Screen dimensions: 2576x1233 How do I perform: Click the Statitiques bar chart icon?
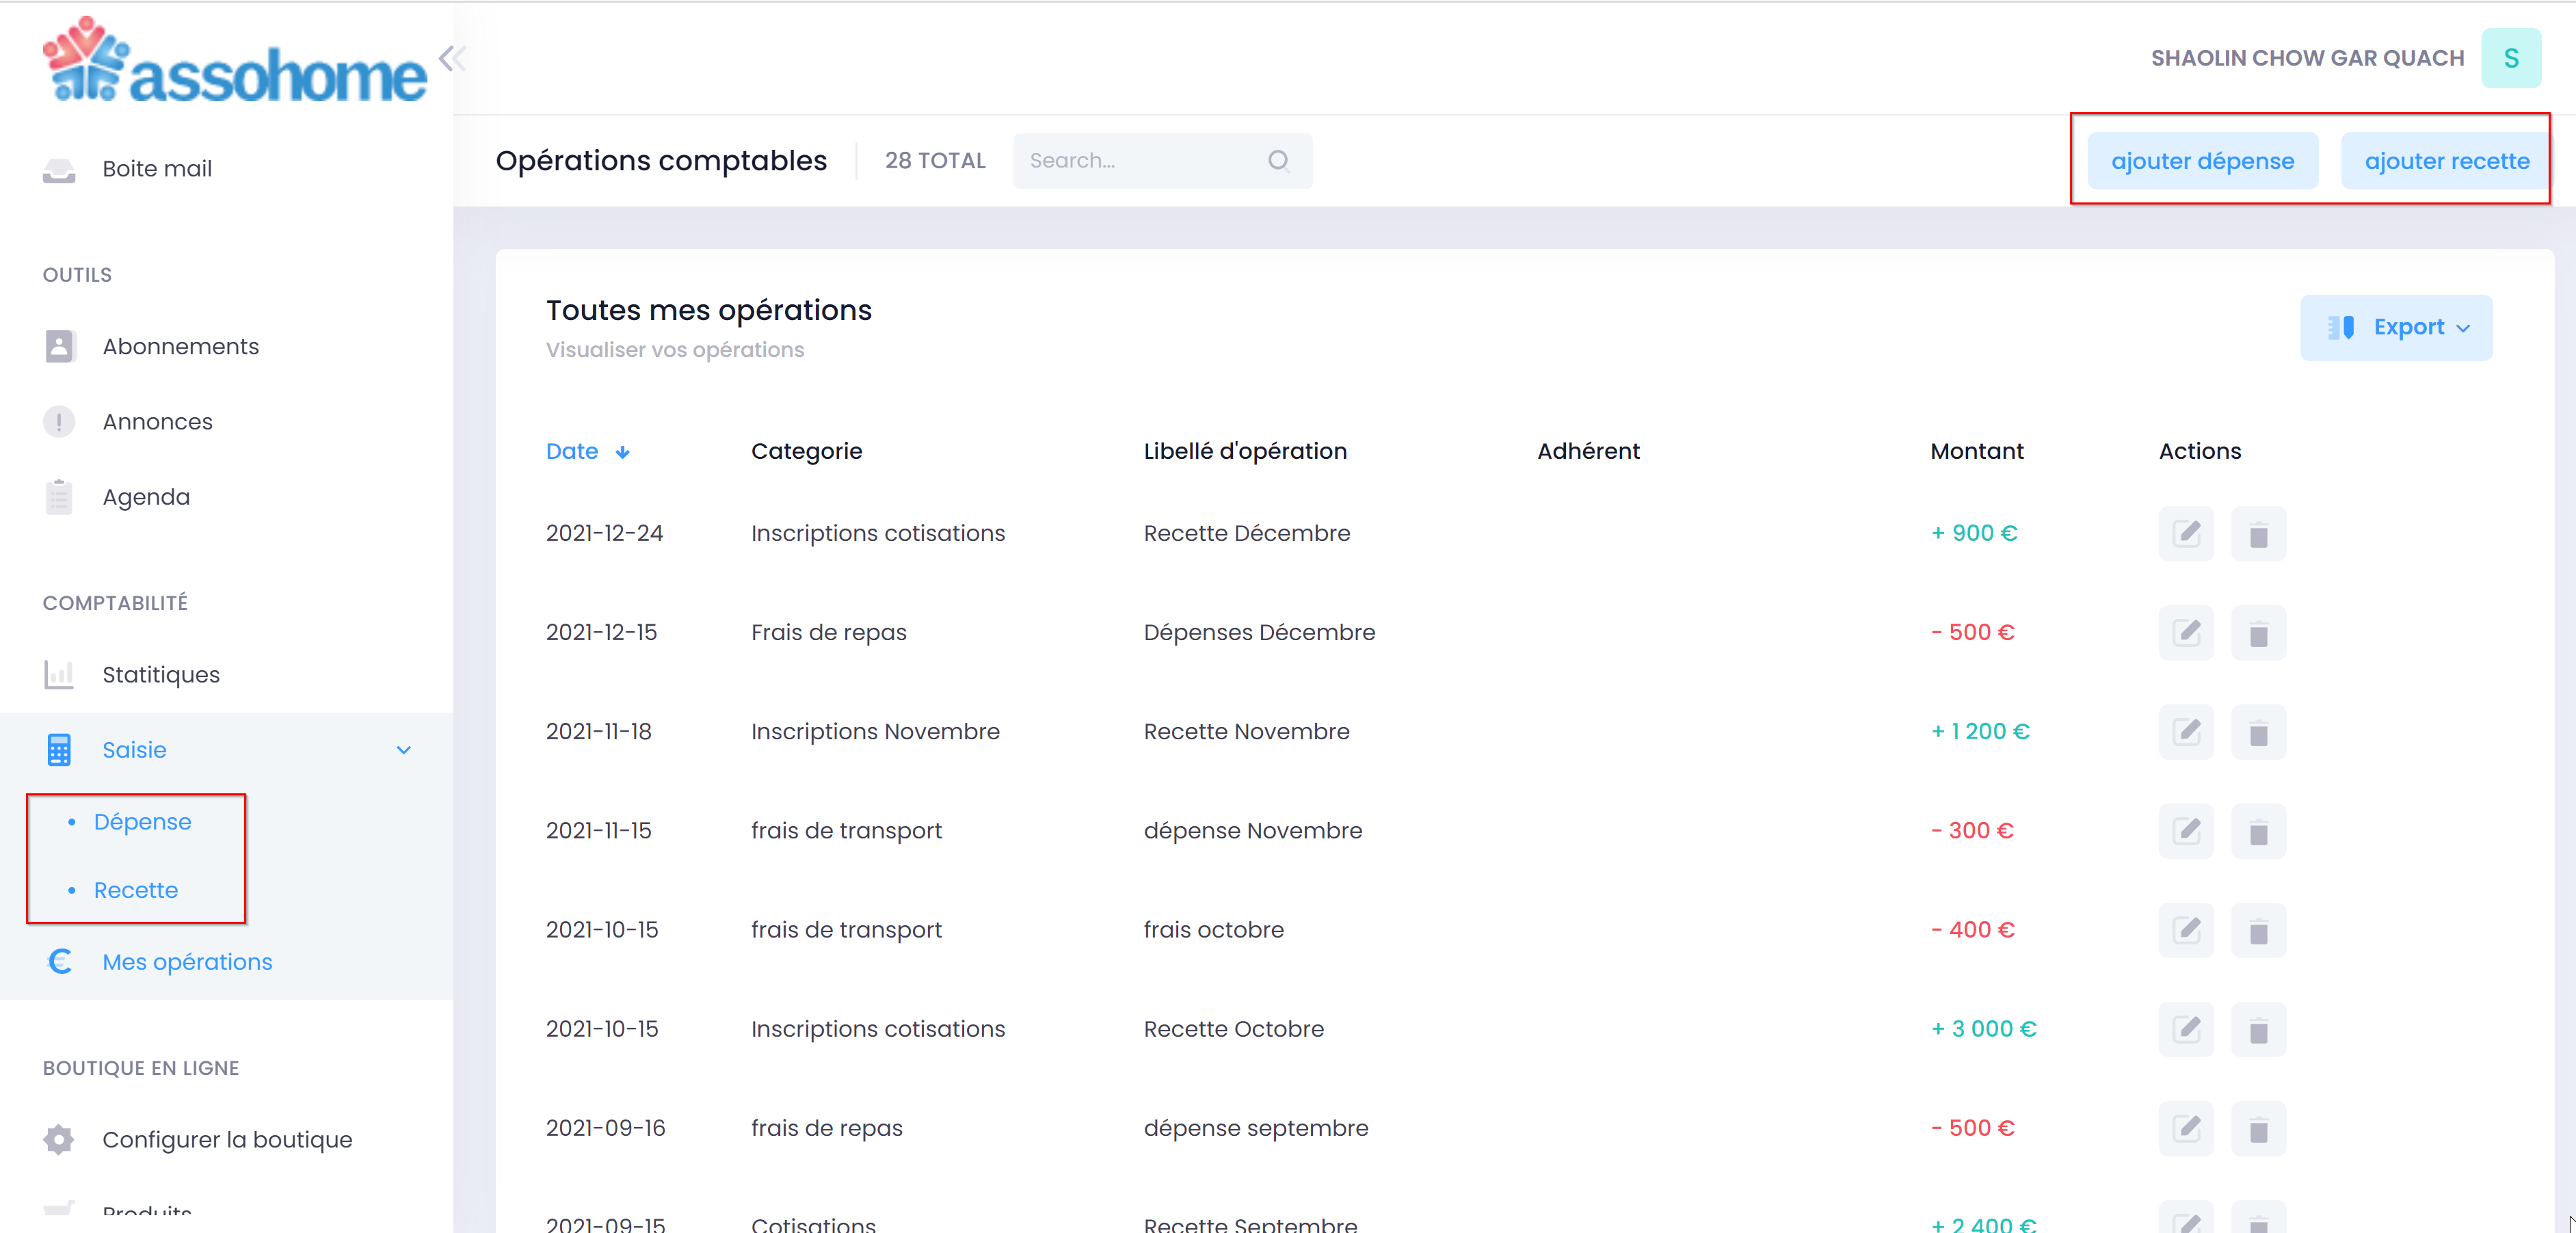(59, 674)
